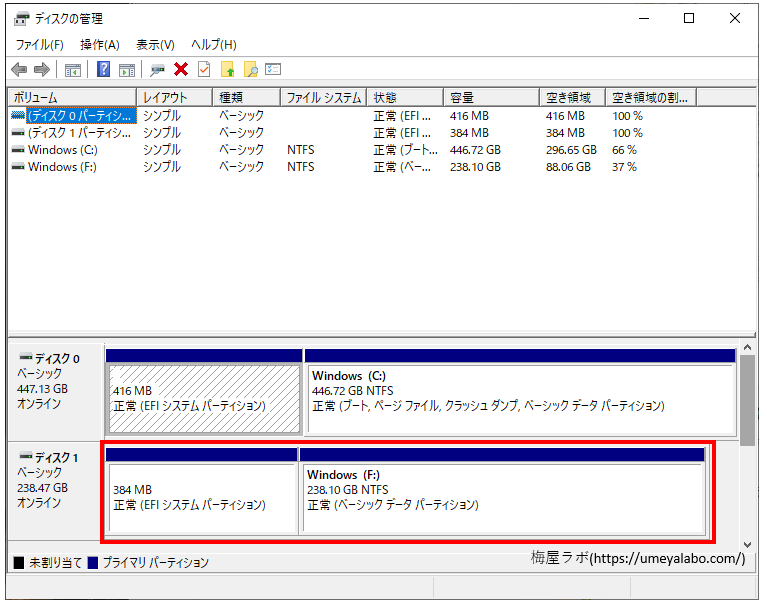Open the ヘルプ(H) menu

(x=214, y=45)
